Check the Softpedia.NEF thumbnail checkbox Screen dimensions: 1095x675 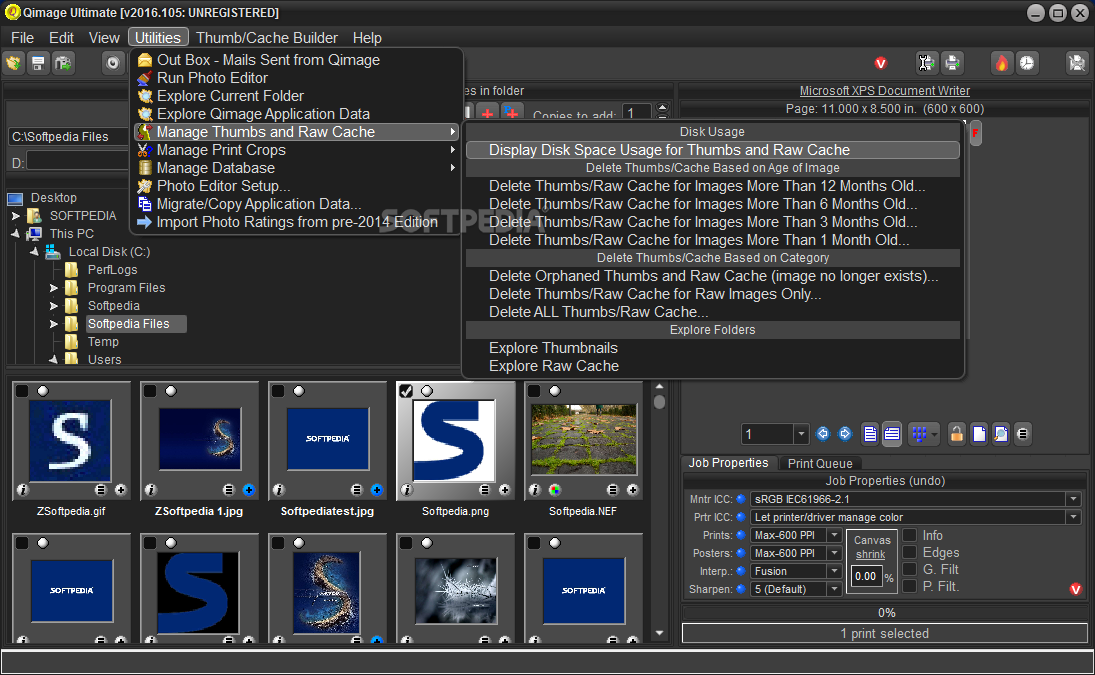pos(534,391)
